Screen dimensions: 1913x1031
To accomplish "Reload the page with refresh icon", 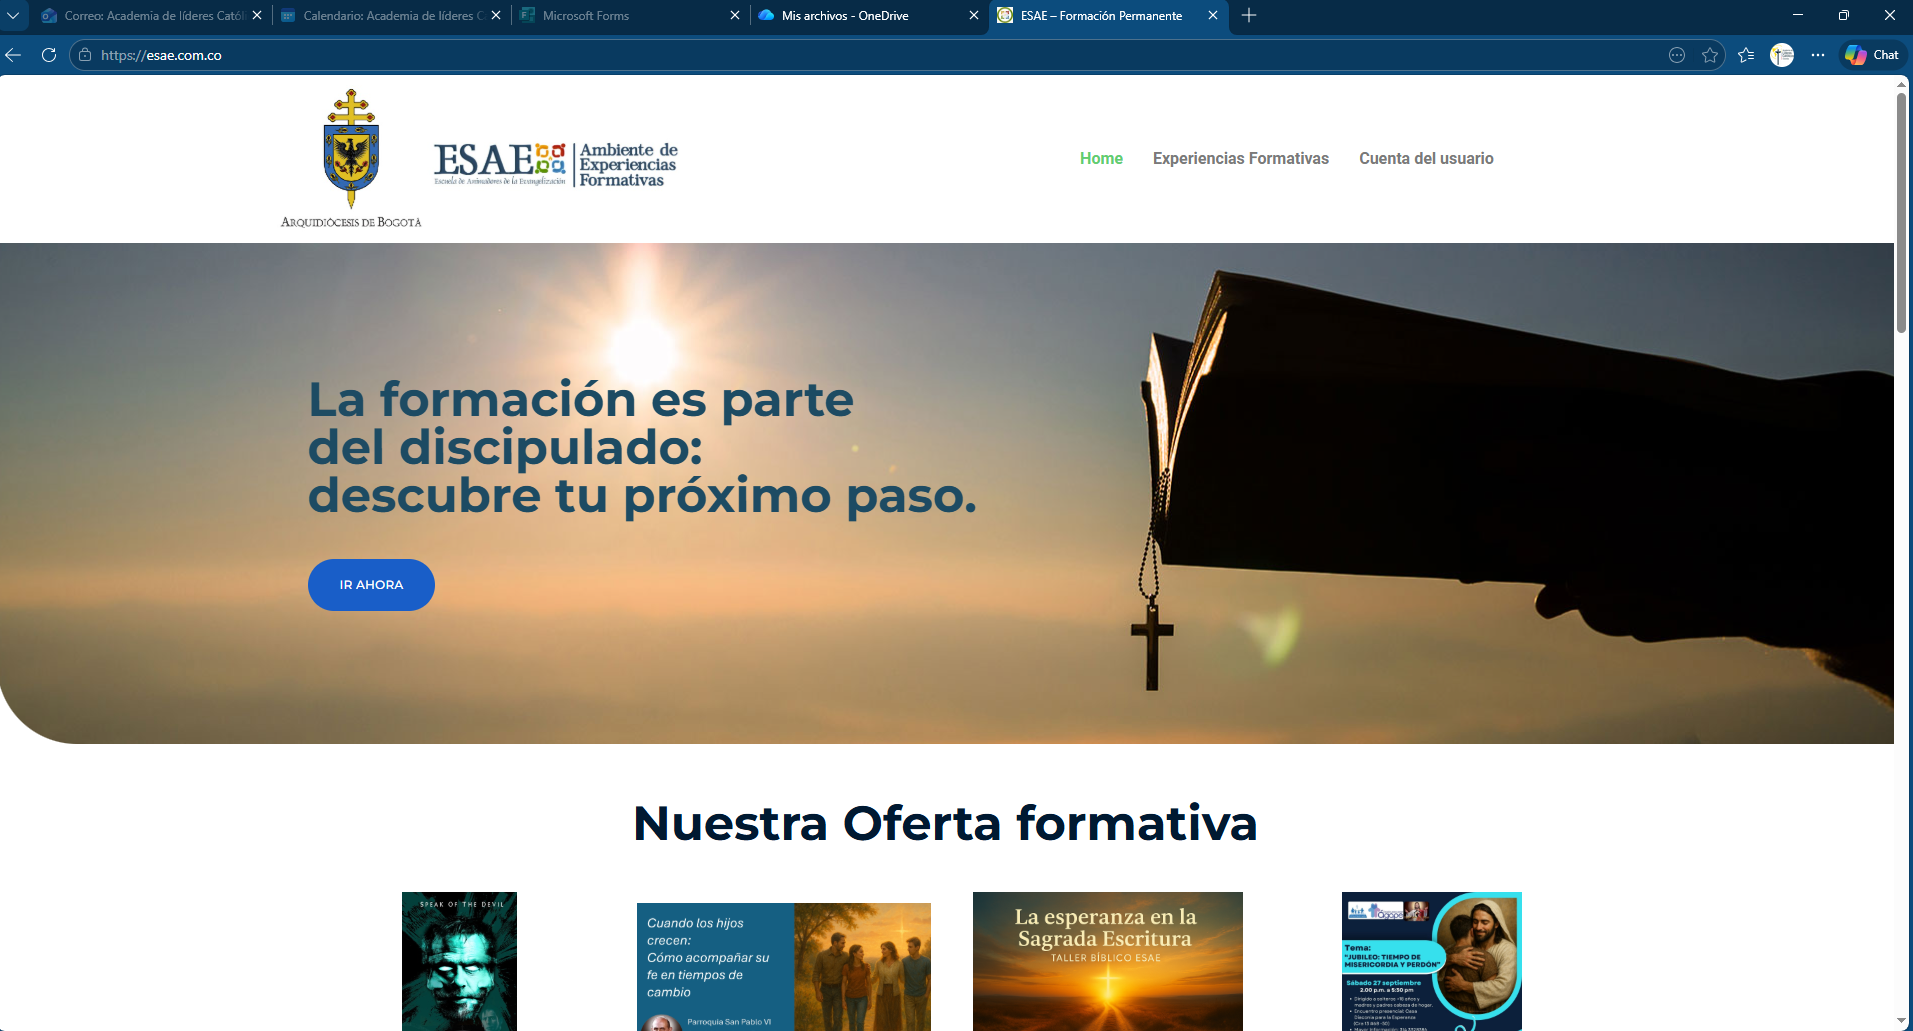I will click(48, 55).
